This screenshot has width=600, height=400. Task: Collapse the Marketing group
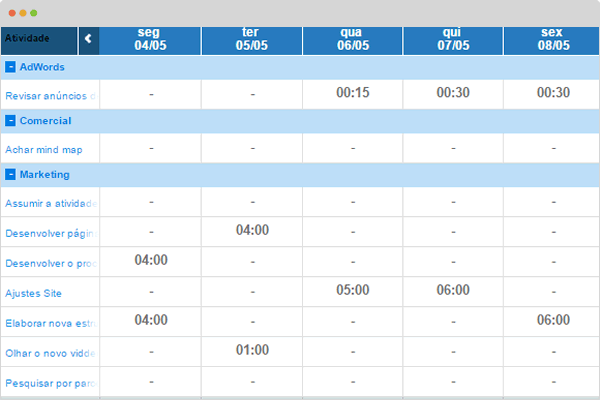pos(10,175)
